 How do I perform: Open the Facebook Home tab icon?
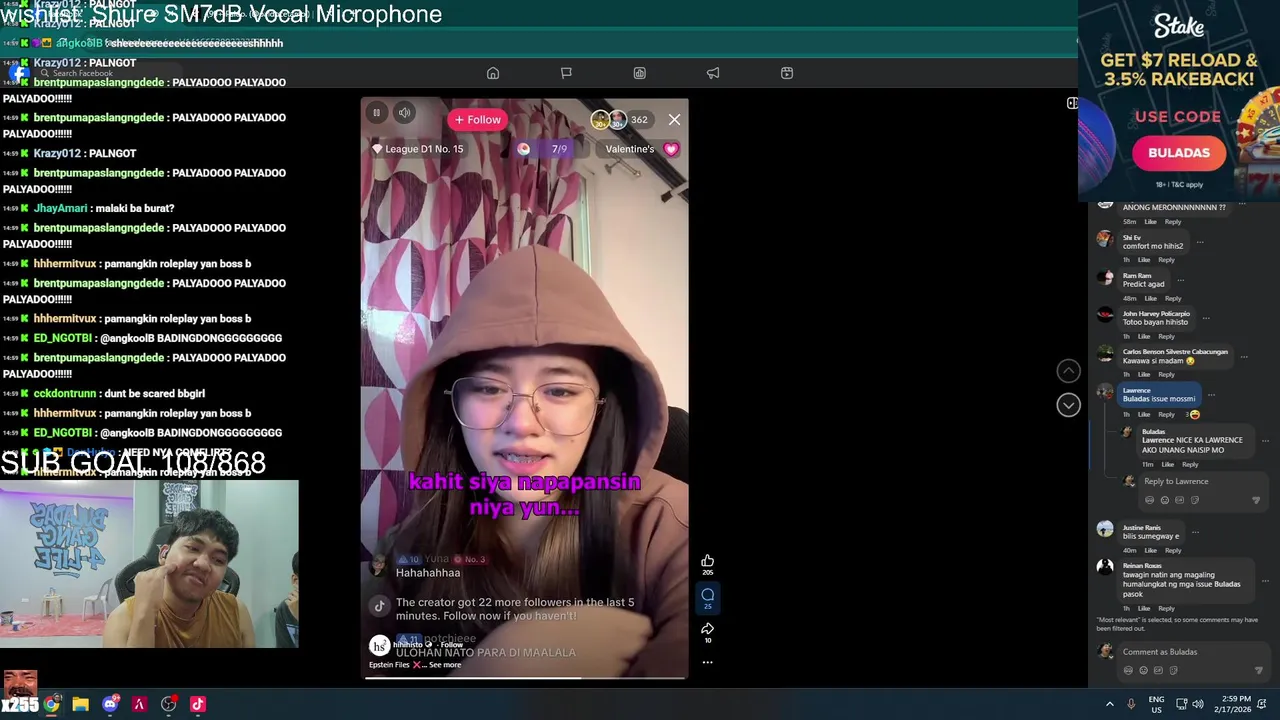(x=493, y=73)
